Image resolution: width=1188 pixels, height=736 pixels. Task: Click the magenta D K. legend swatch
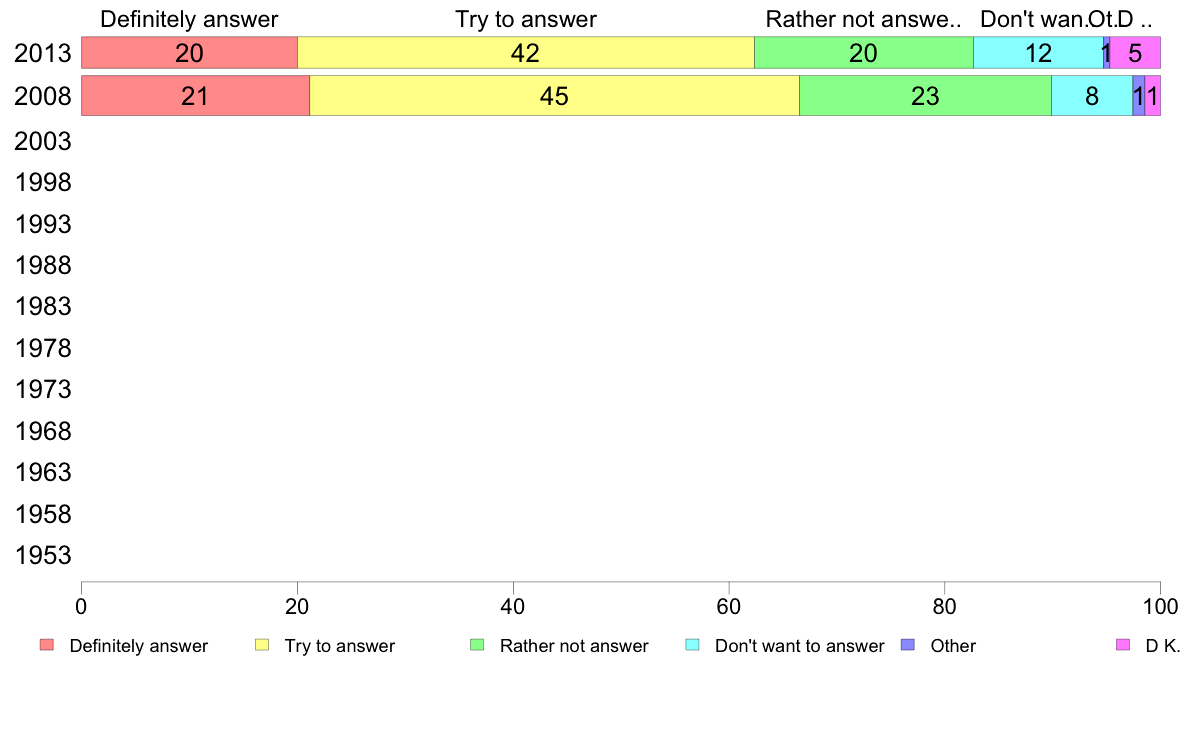[1123, 645]
